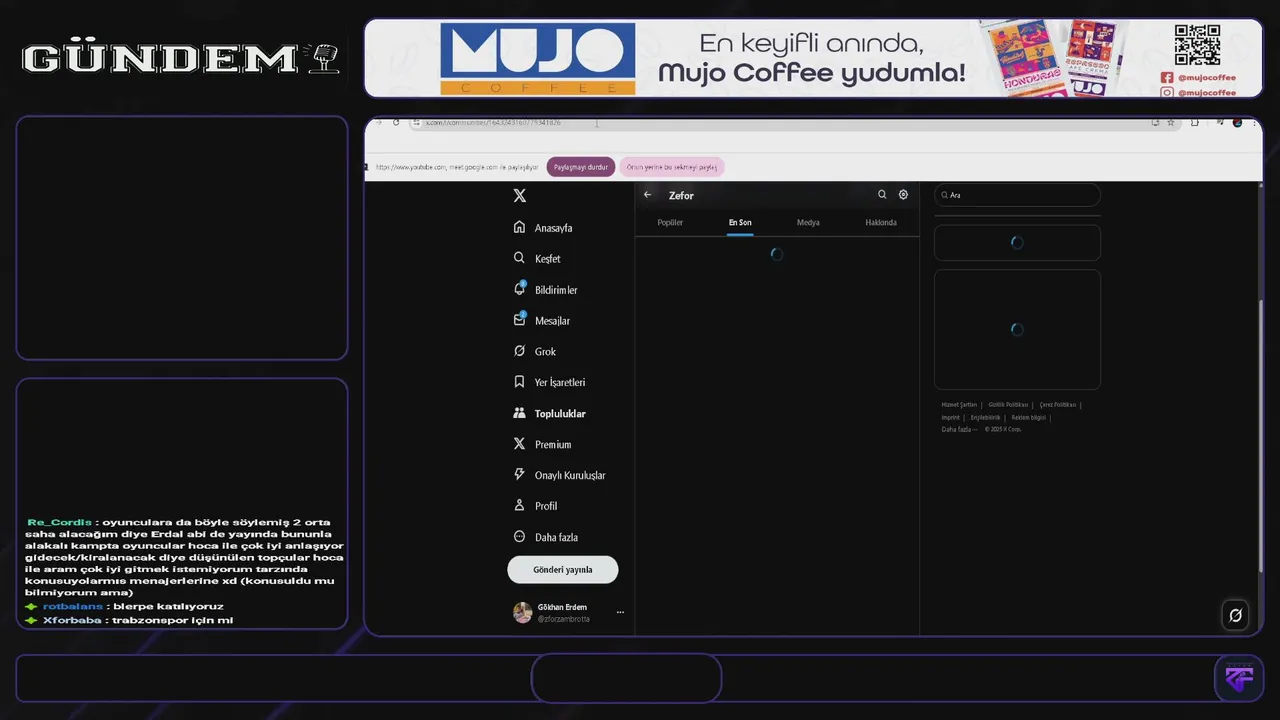Switch to Medya tab

[808, 222]
